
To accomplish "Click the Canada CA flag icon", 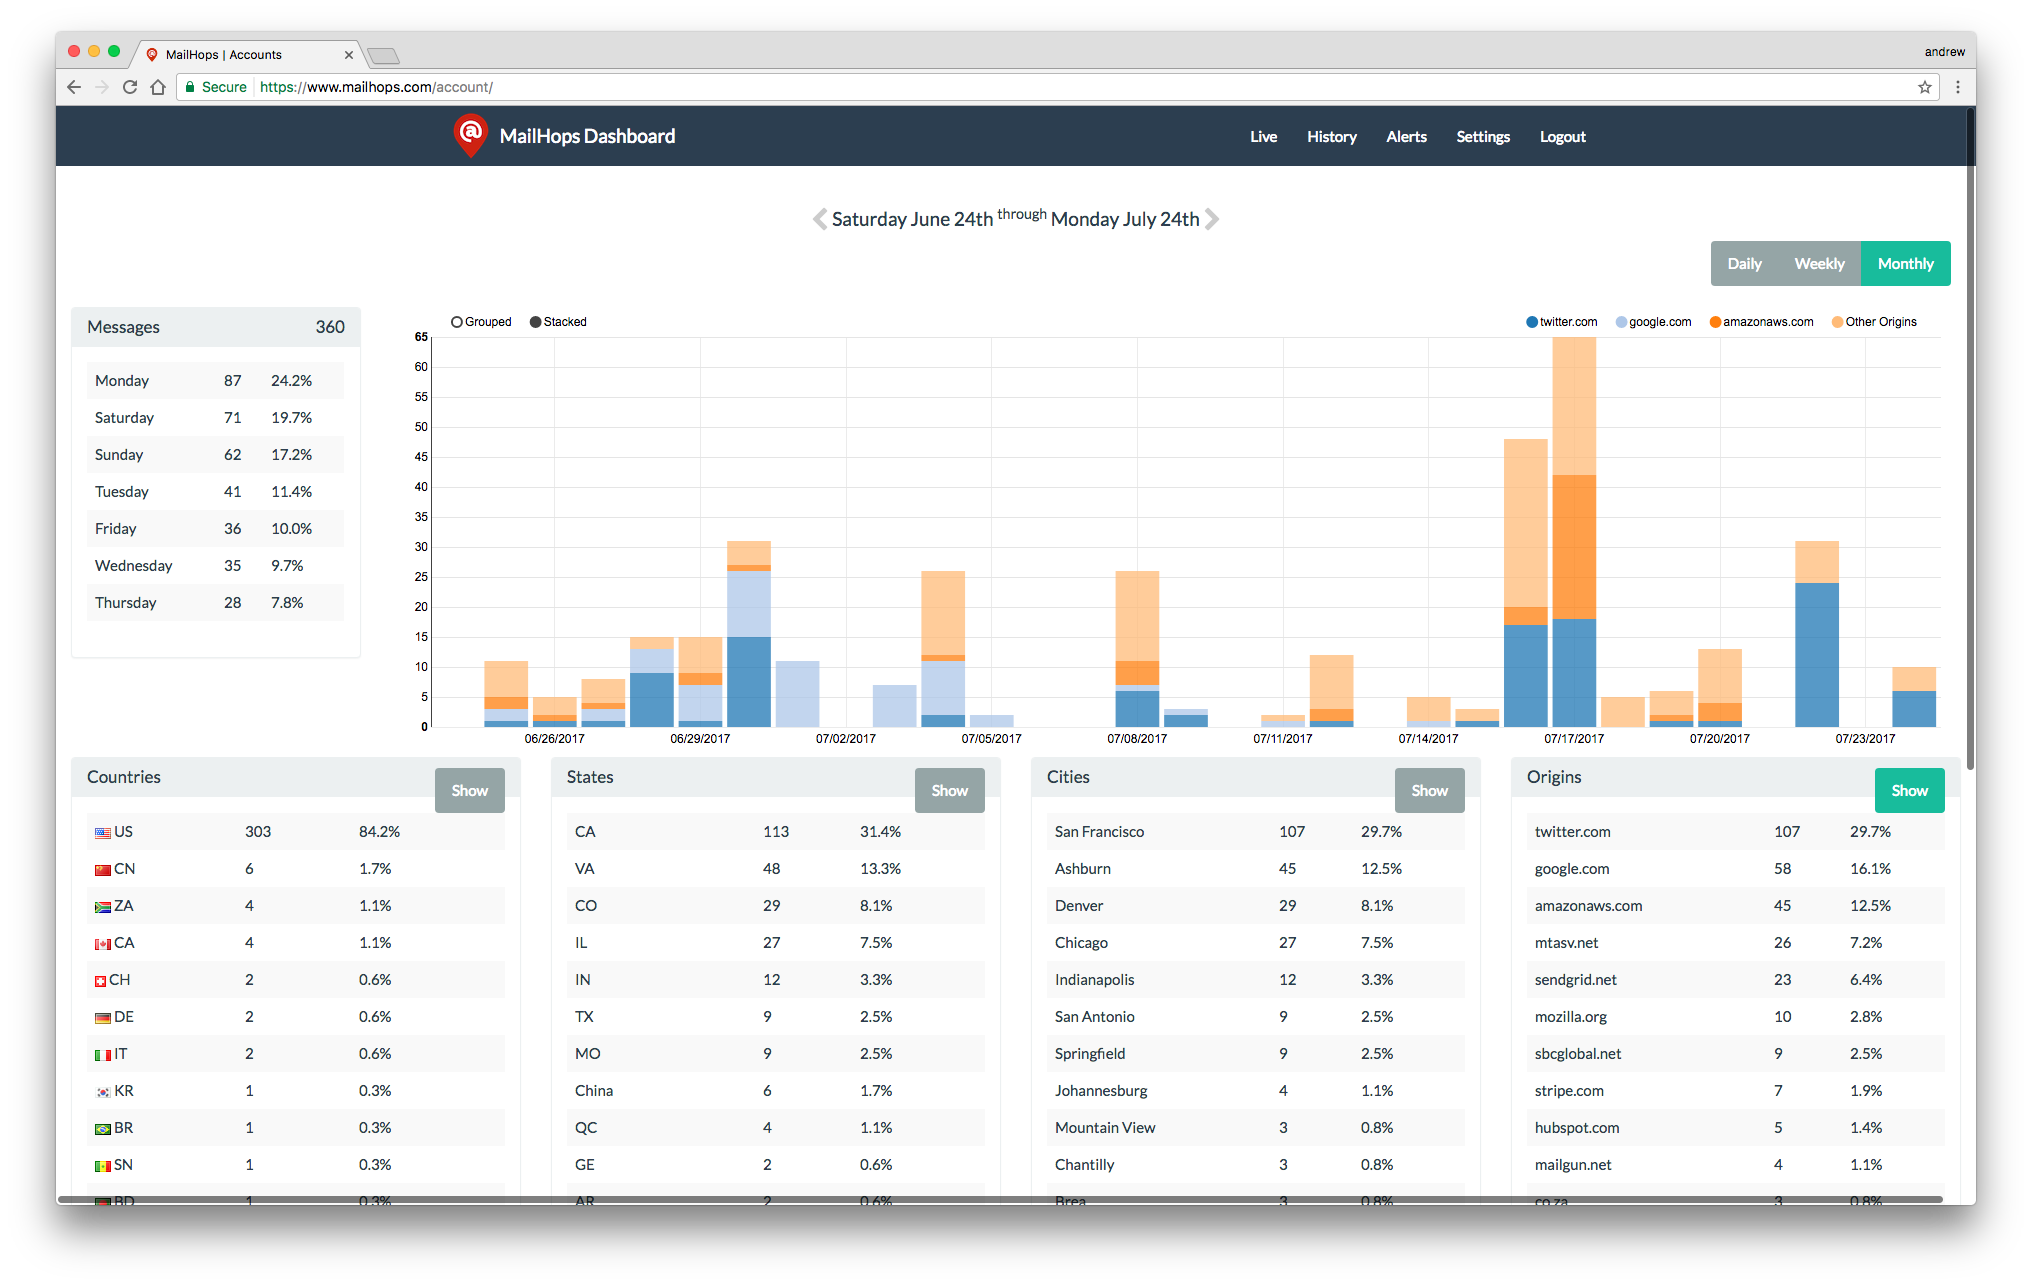I will click(x=103, y=944).
